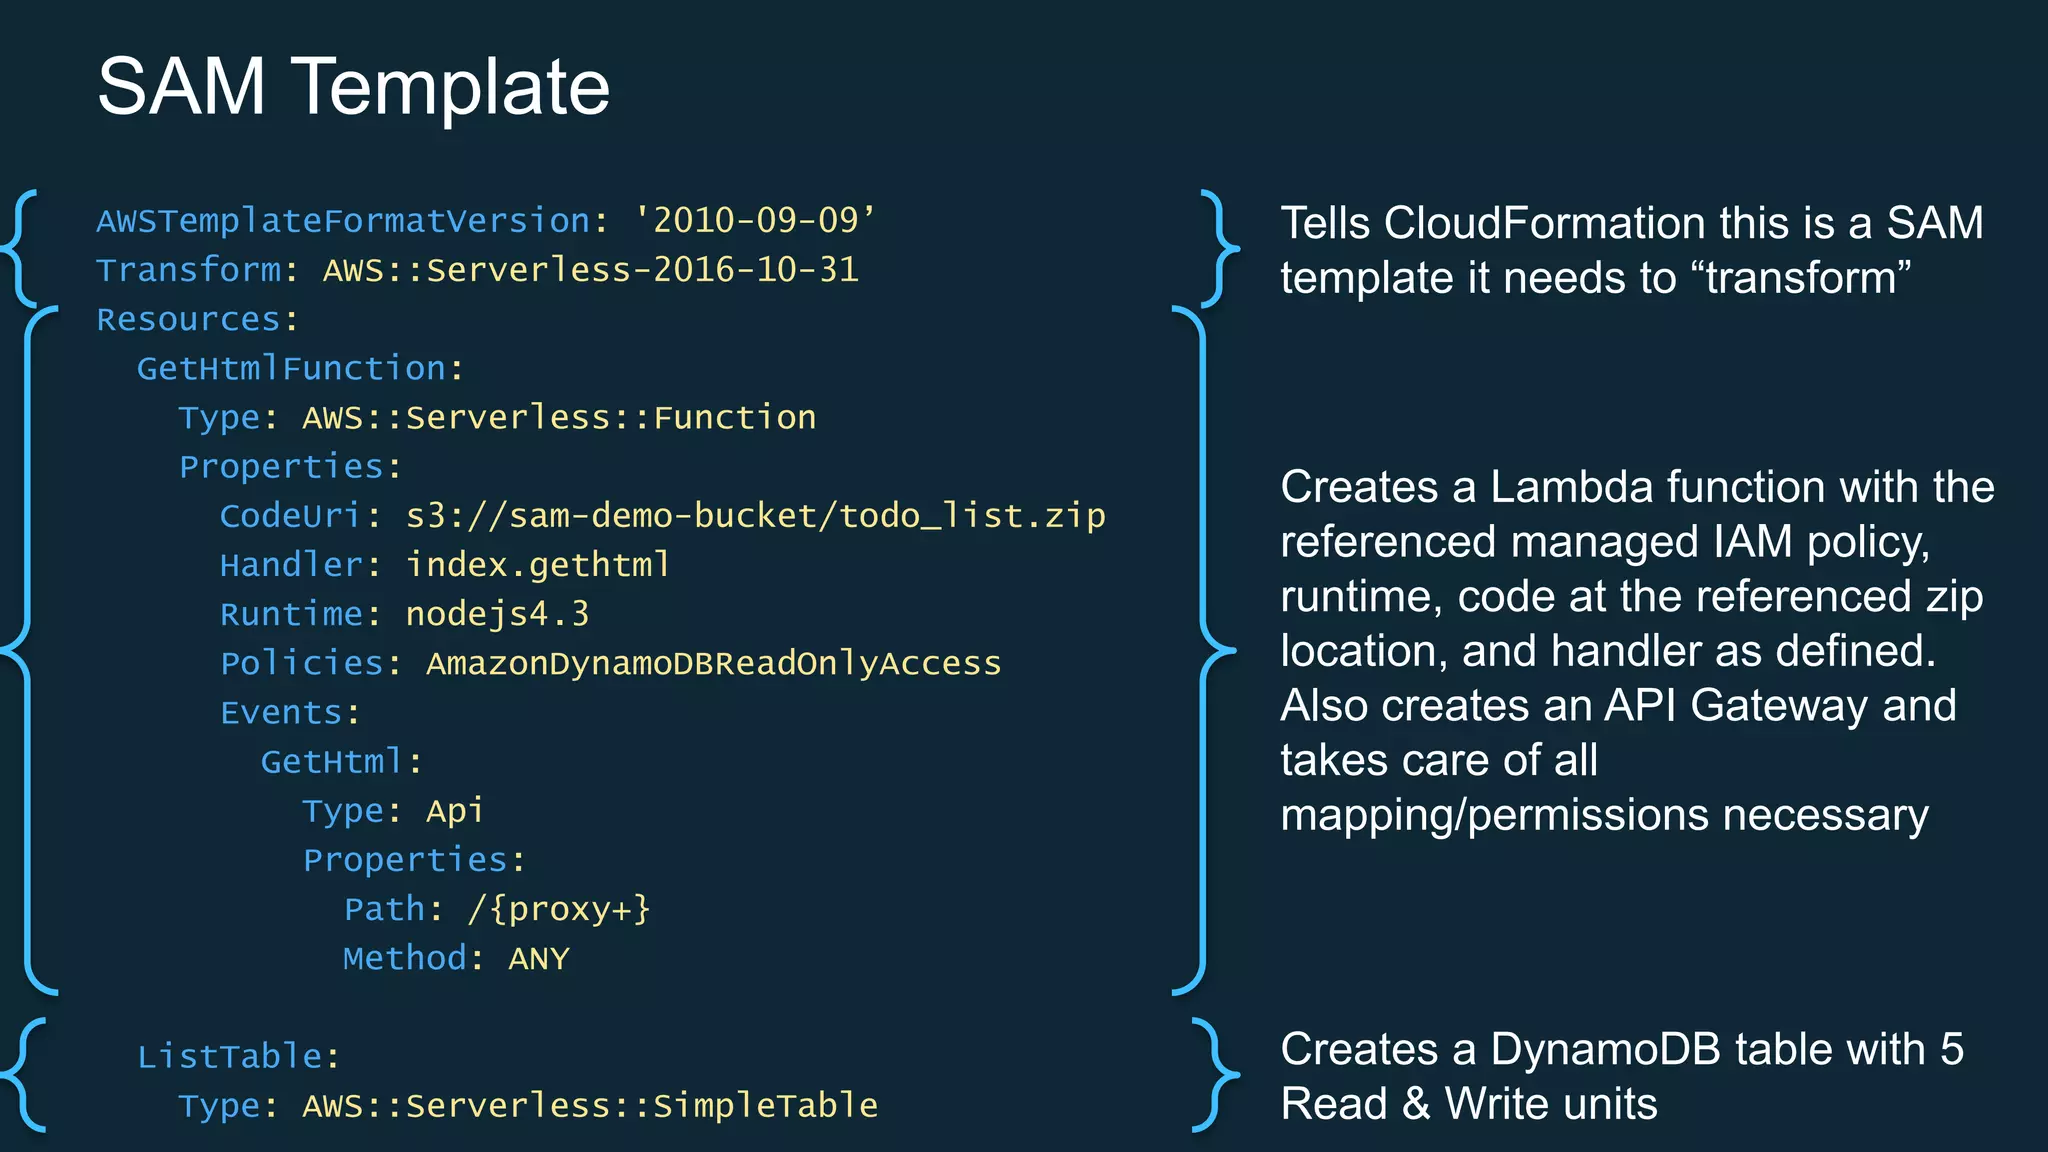Screen dimensions: 2048x1152
Task: Click the 'Resources:' code line
Action: pos(197,319)
